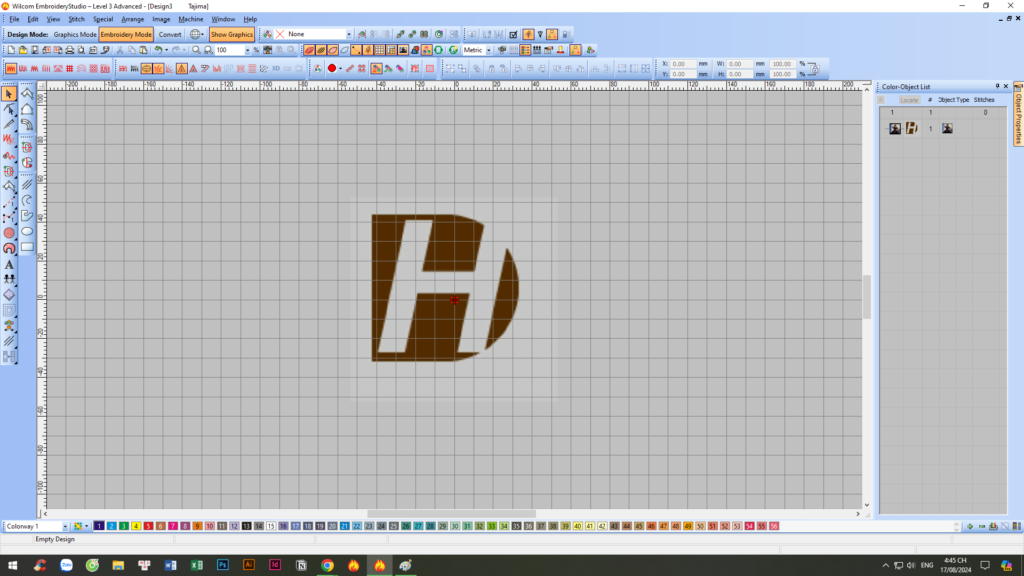Click the 3D view toolbar icon
This screenshot has height=576, width=1024.
277,69
